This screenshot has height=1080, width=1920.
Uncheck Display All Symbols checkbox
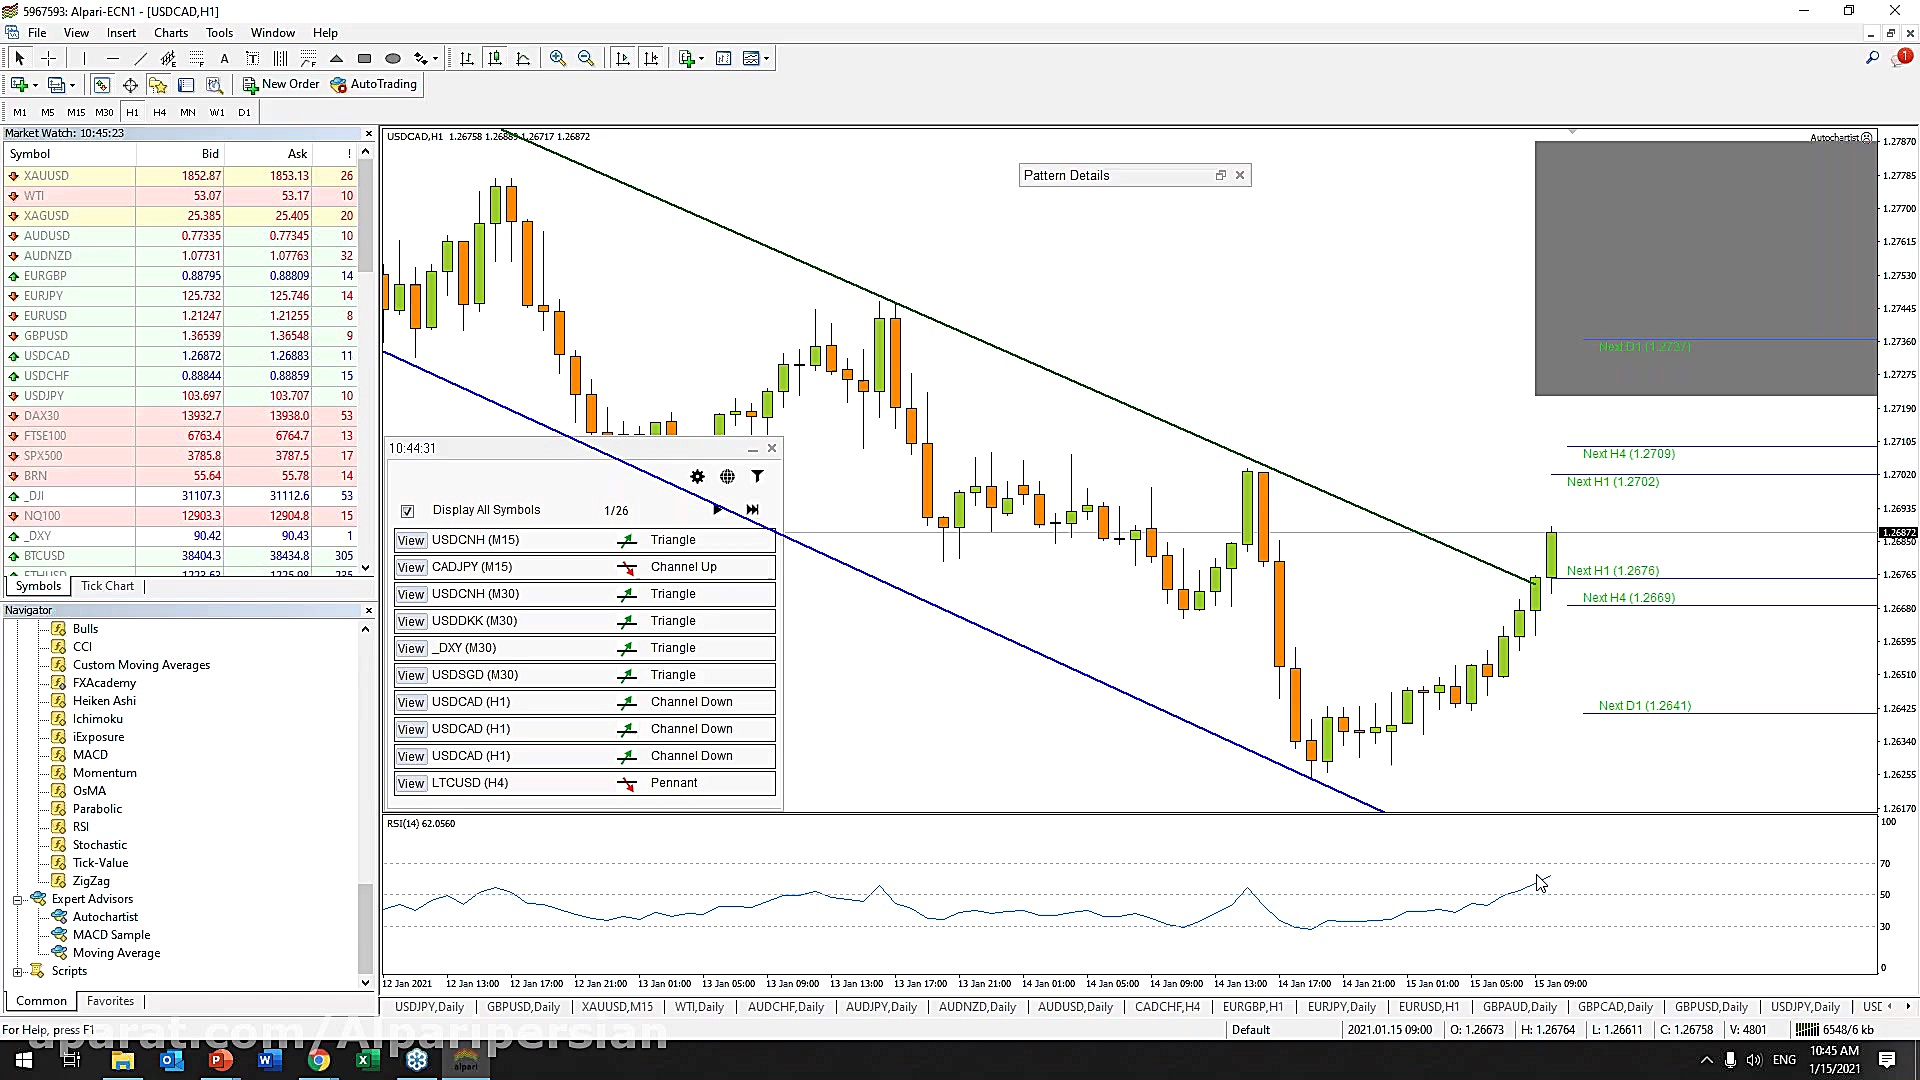click(408, 511)
